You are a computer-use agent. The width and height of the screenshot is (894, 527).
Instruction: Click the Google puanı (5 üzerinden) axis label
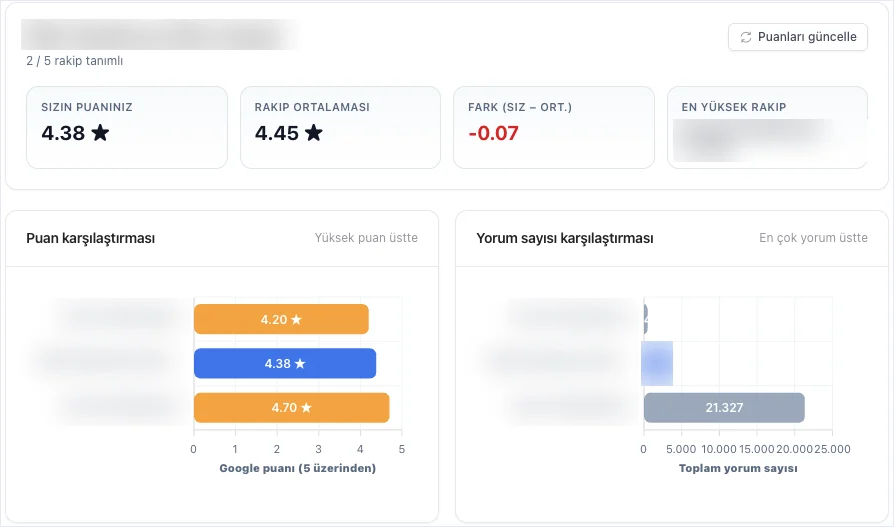pos(298,468)
